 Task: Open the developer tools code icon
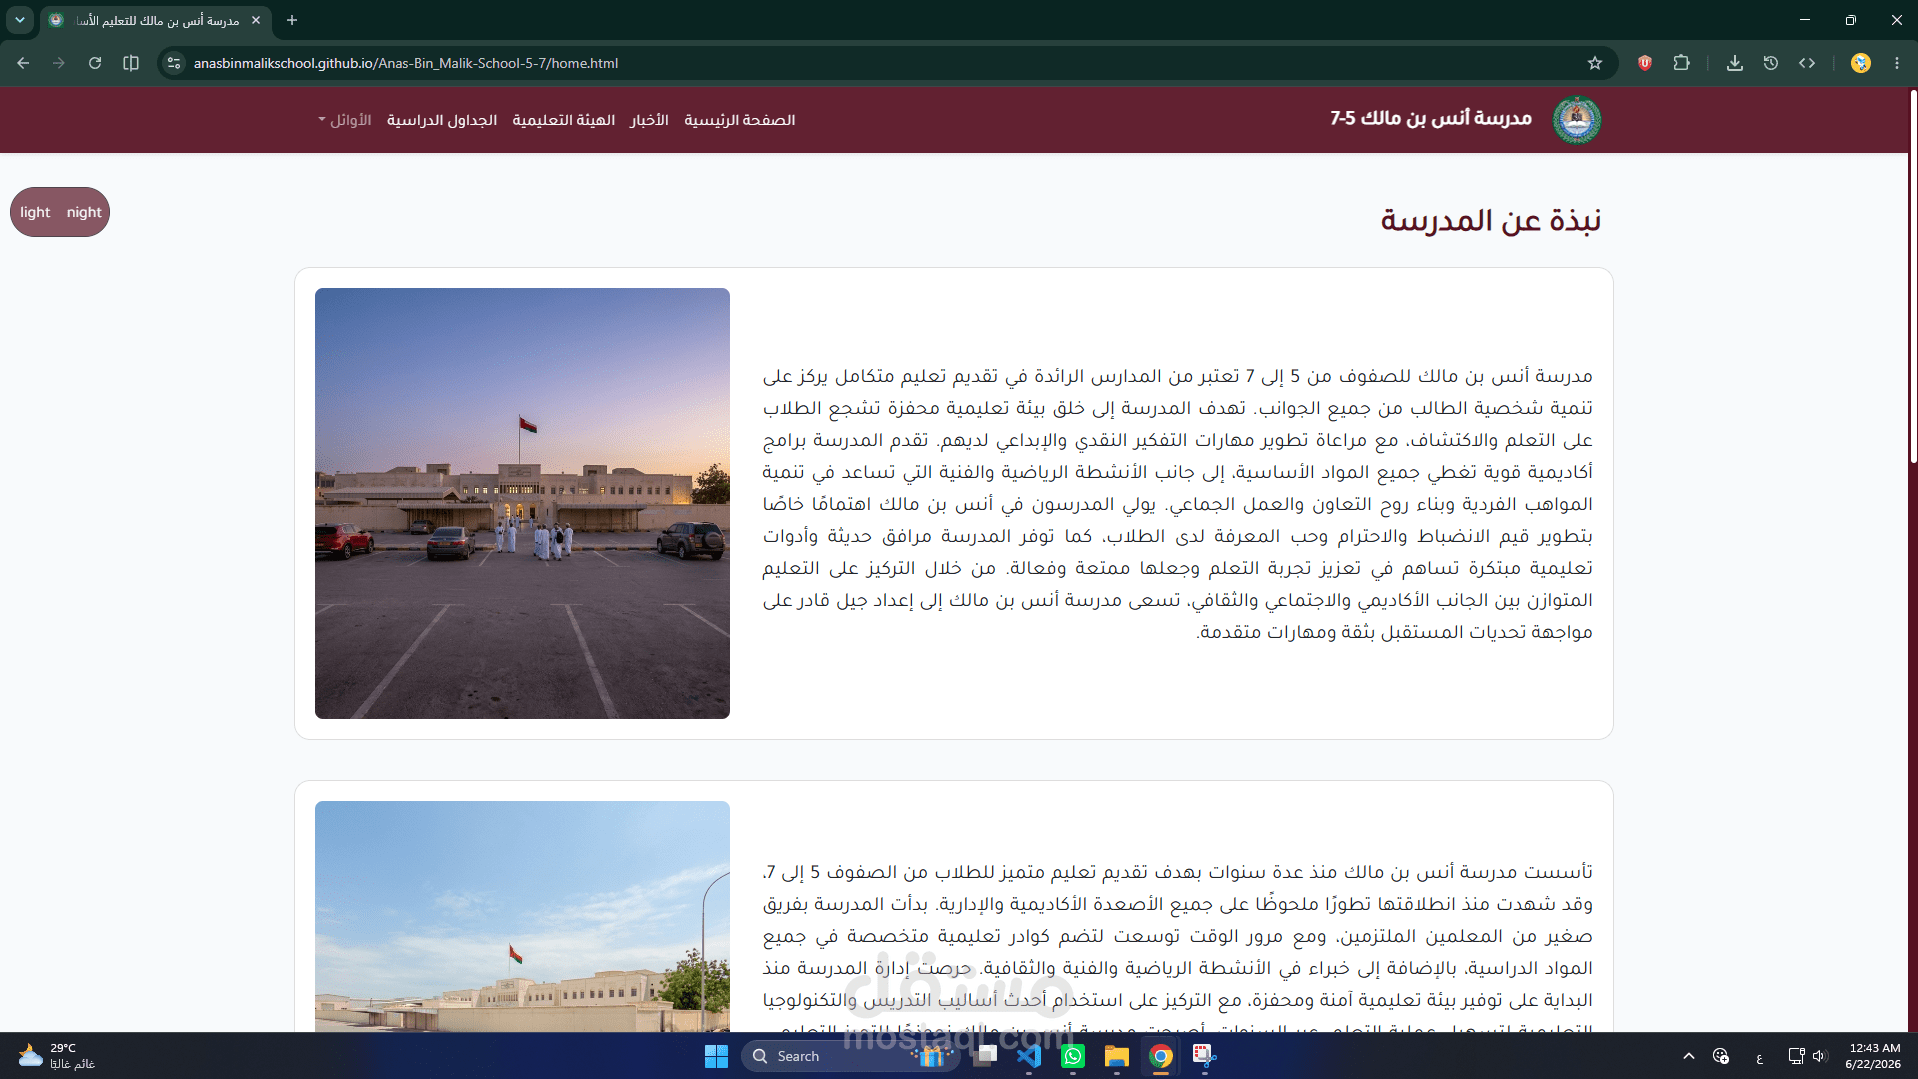pyautogui.click(x=1807, y=63)
